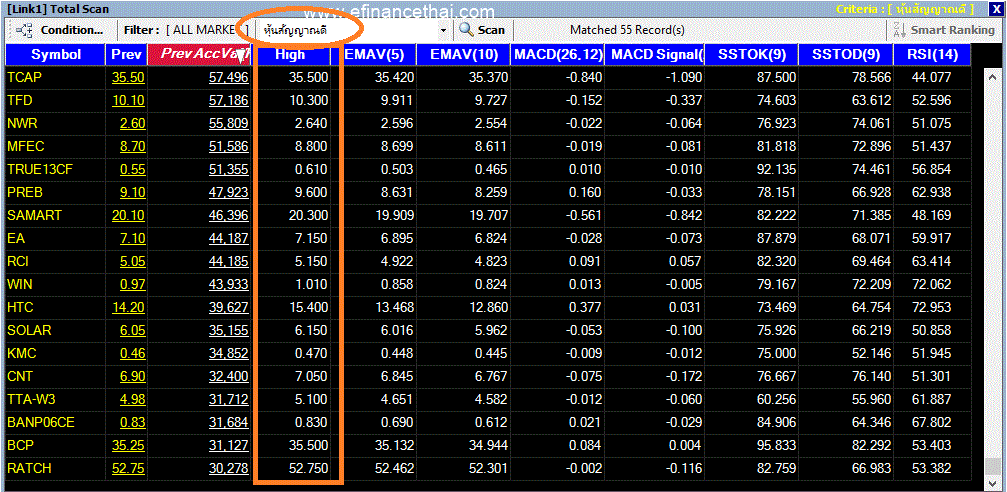Select symbol EA
The image size is (1007, 492).
click(x=16, y=238)
